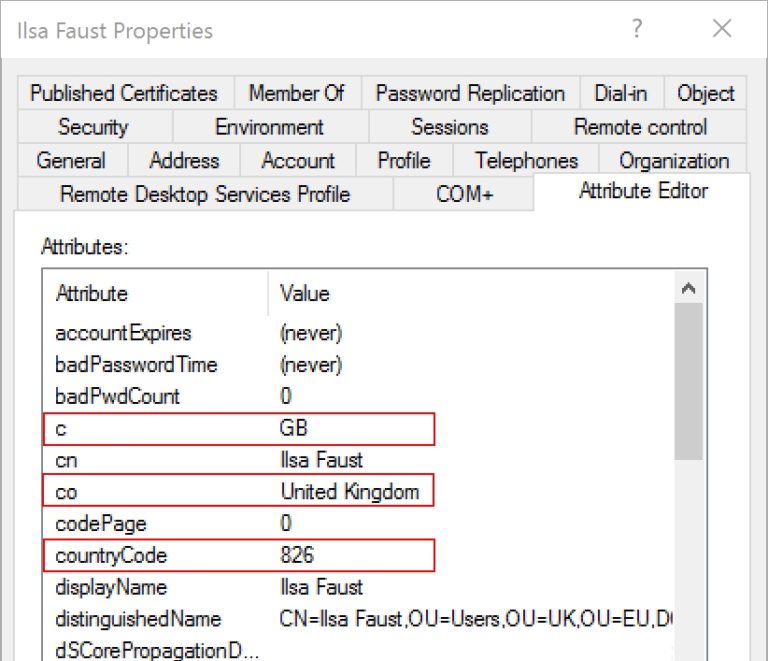Open the Published Certificates tab
Screen dimensions: 768x661
point(124,94)
